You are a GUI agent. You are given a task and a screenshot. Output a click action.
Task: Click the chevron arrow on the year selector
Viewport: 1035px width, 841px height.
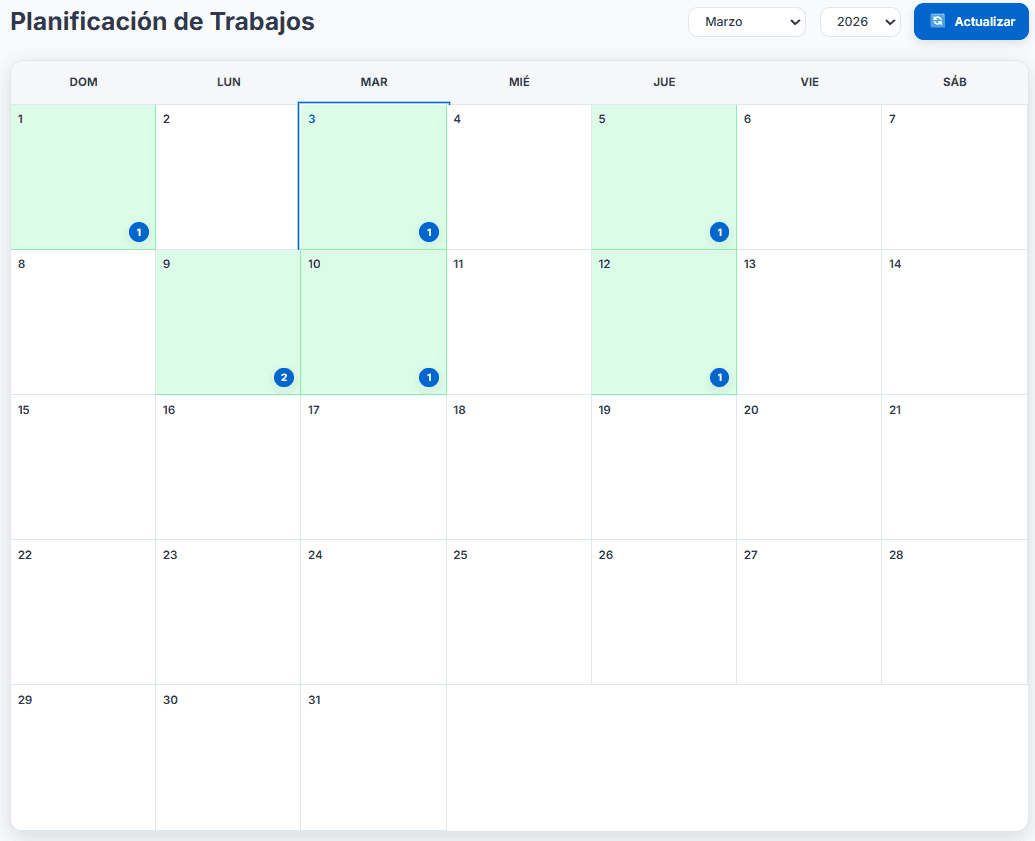pyautogui.click(x=889, y=21)
